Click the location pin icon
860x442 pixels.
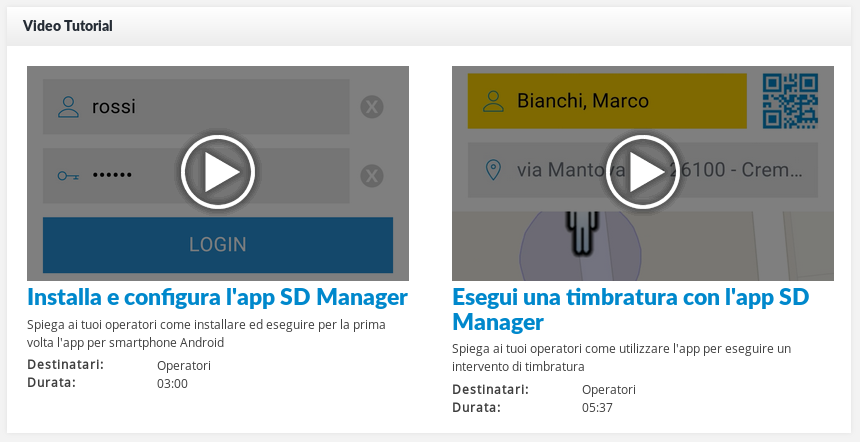coord(492,170)
